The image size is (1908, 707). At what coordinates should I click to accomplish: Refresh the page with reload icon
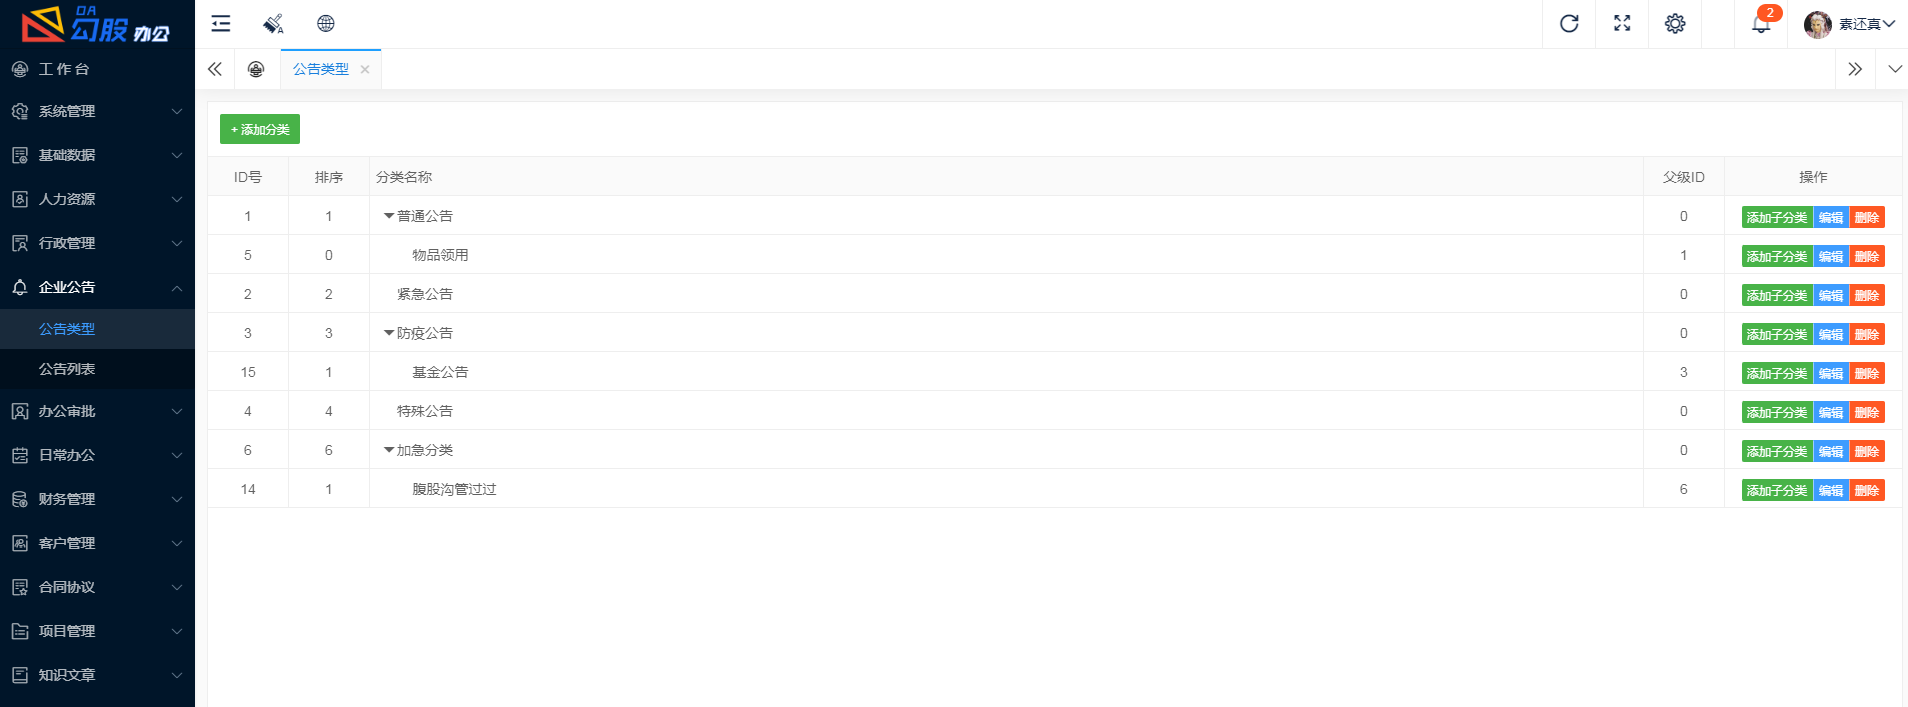1569,24
